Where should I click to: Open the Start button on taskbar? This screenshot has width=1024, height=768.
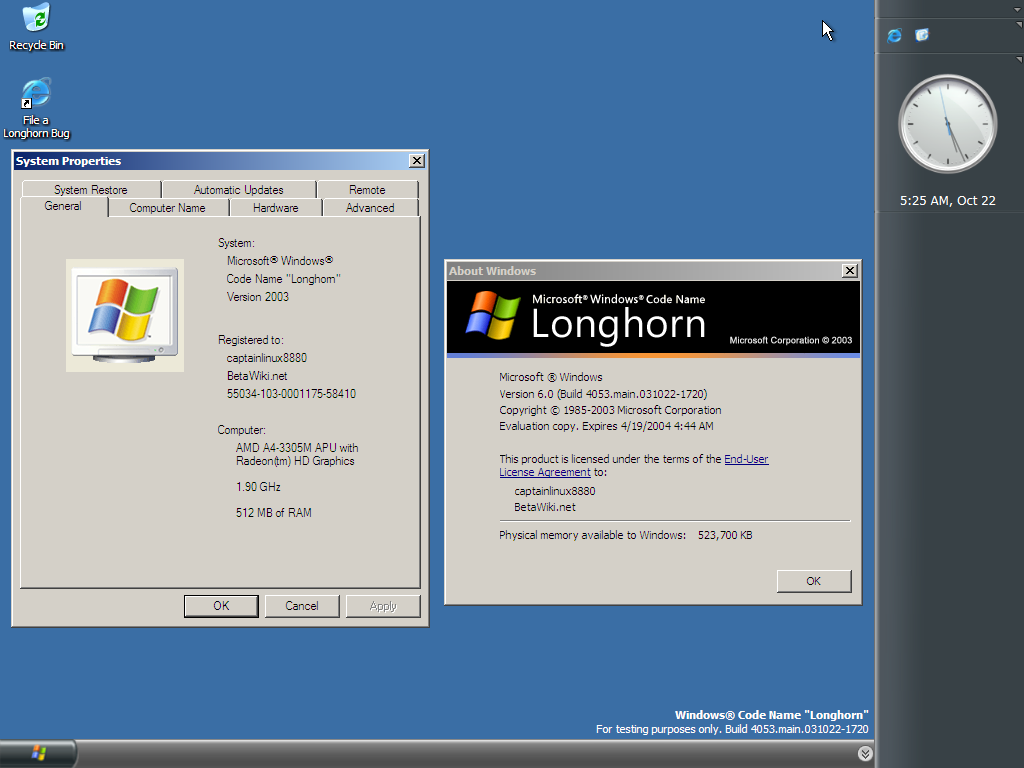coord(38,754)
